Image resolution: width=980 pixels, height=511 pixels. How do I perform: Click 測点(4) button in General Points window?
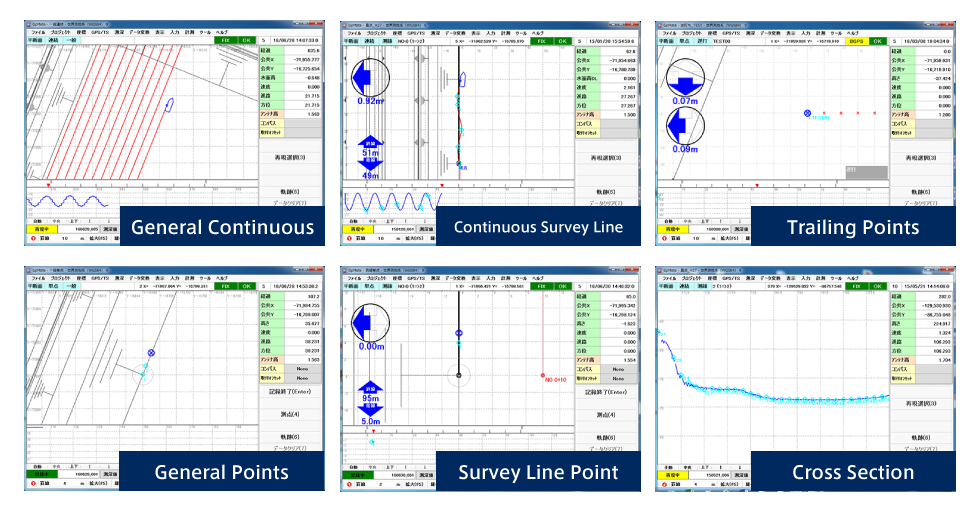[290, 414]
